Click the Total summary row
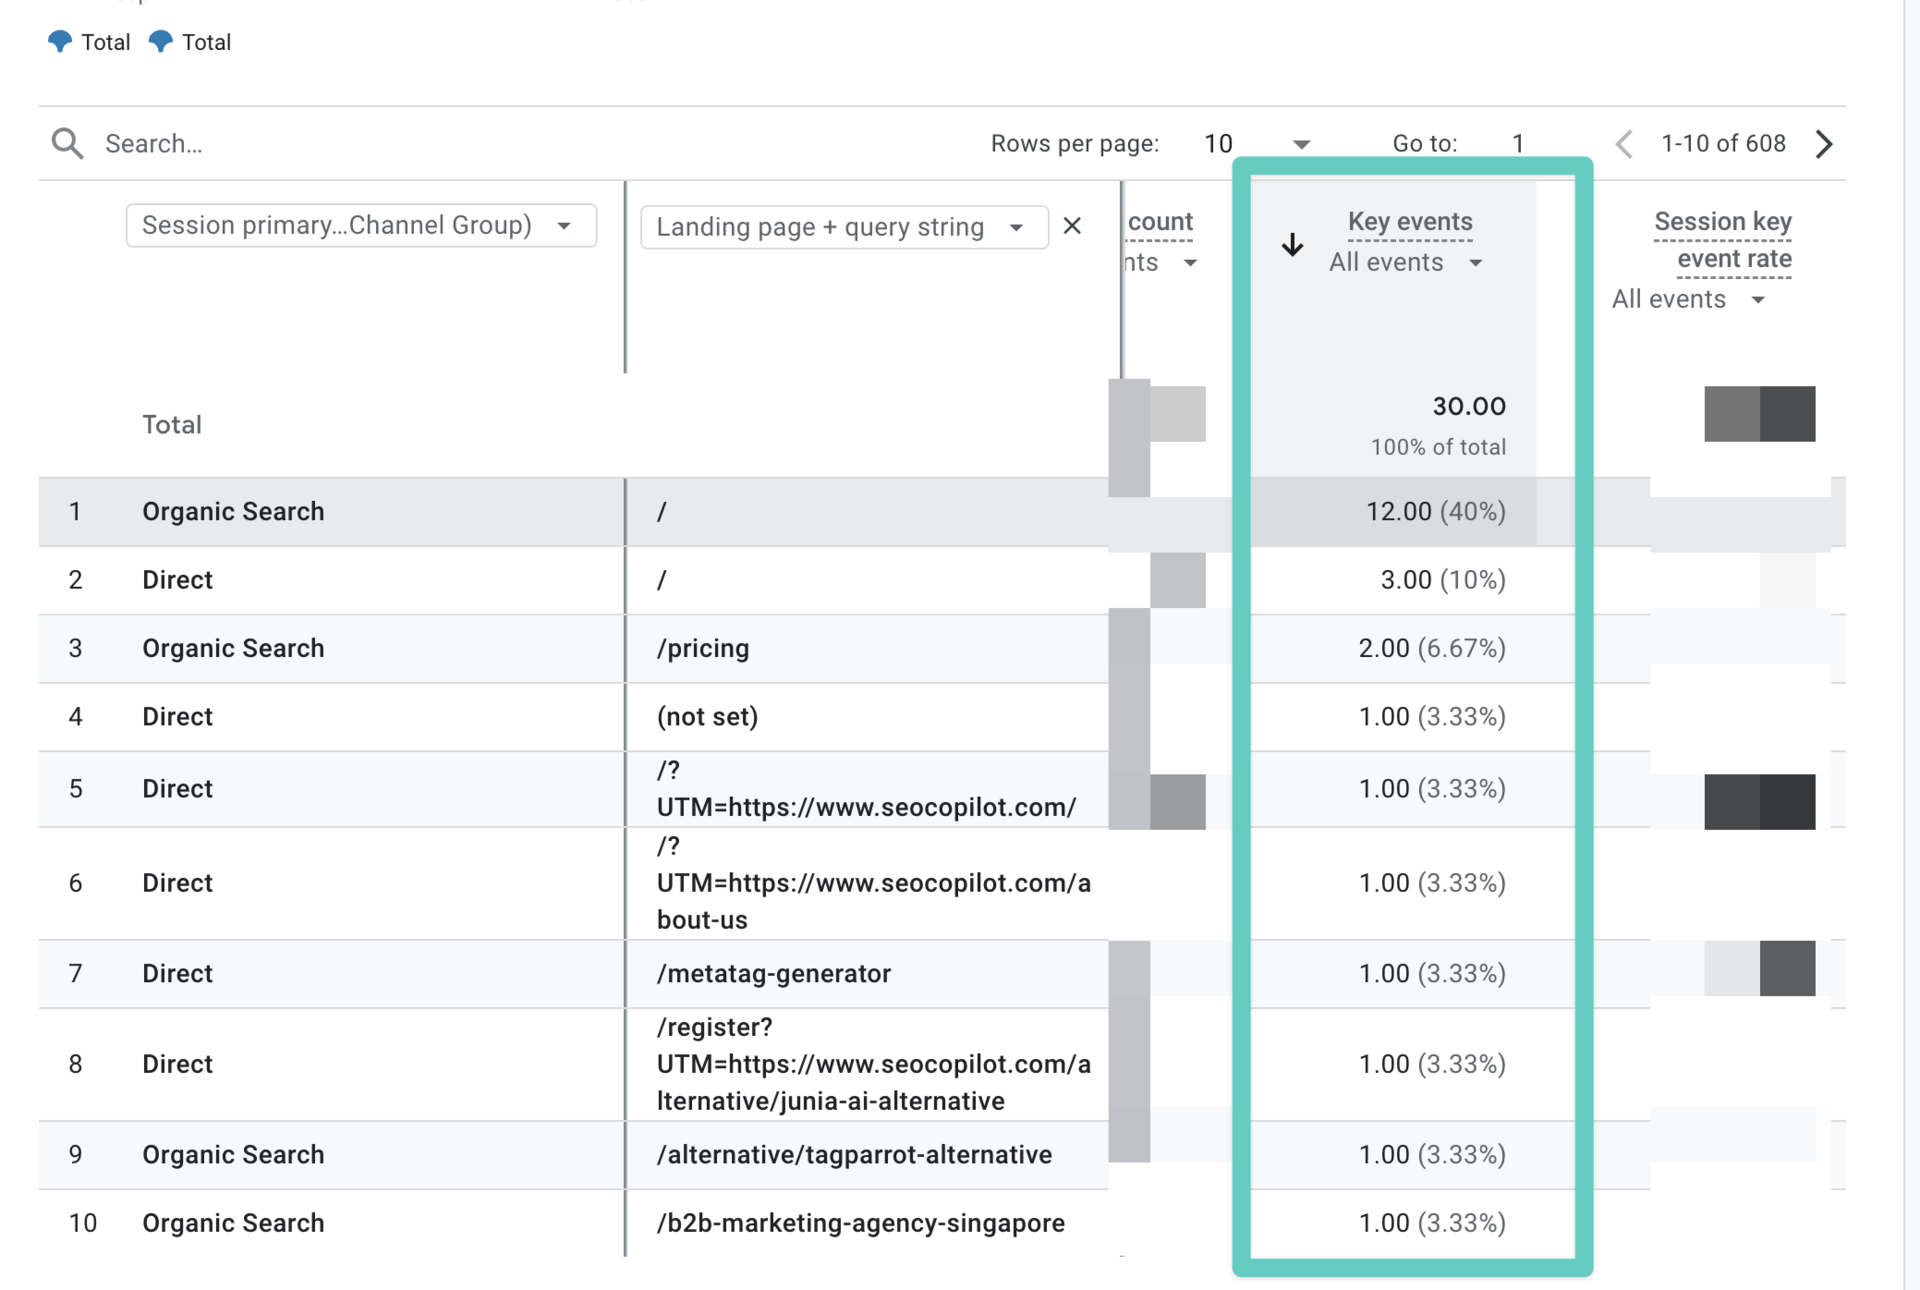The image size is (1920, 1290). [x=171, y=424]
